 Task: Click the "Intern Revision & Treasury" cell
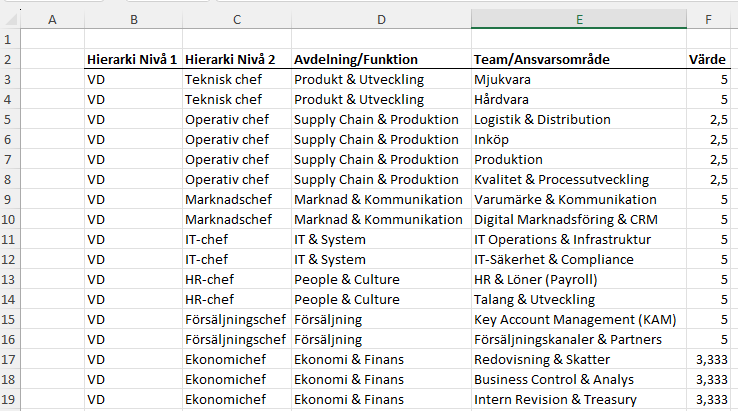pos(555,400)
